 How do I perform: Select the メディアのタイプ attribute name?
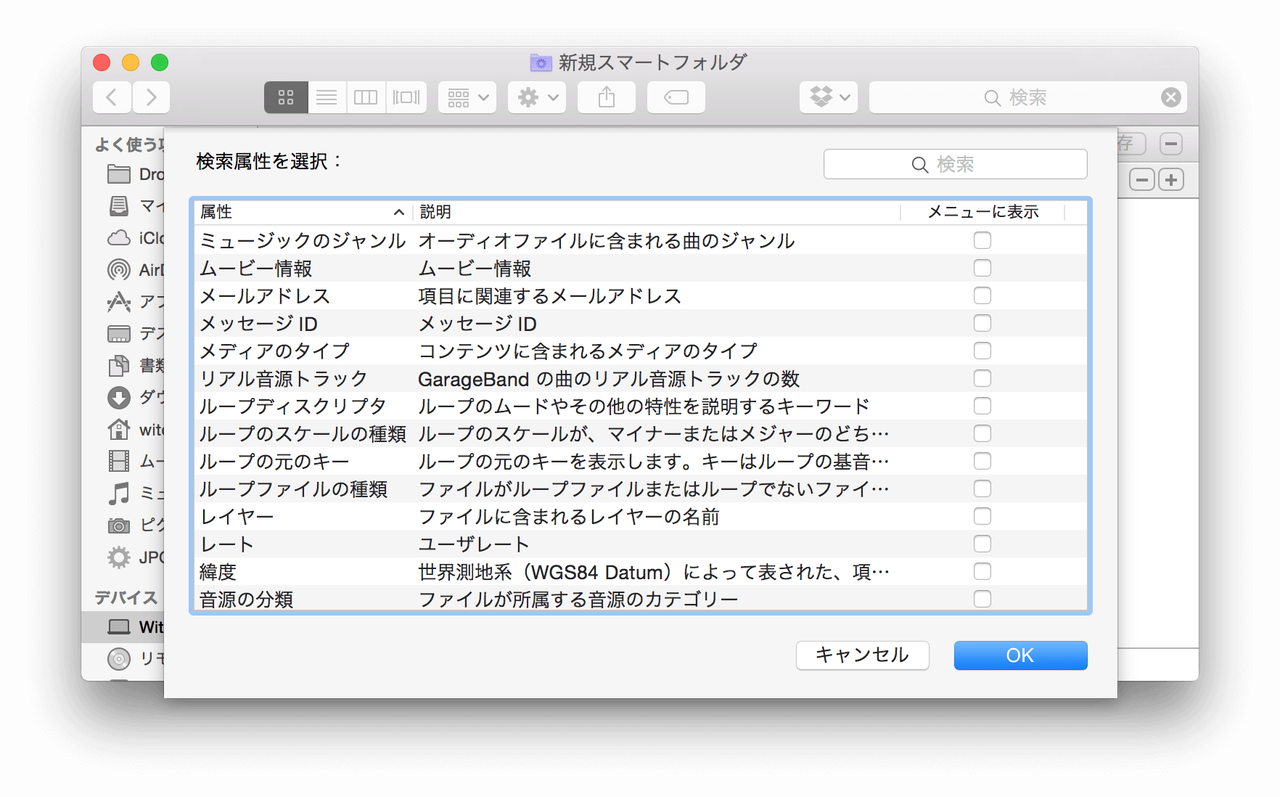coord(275,351)
